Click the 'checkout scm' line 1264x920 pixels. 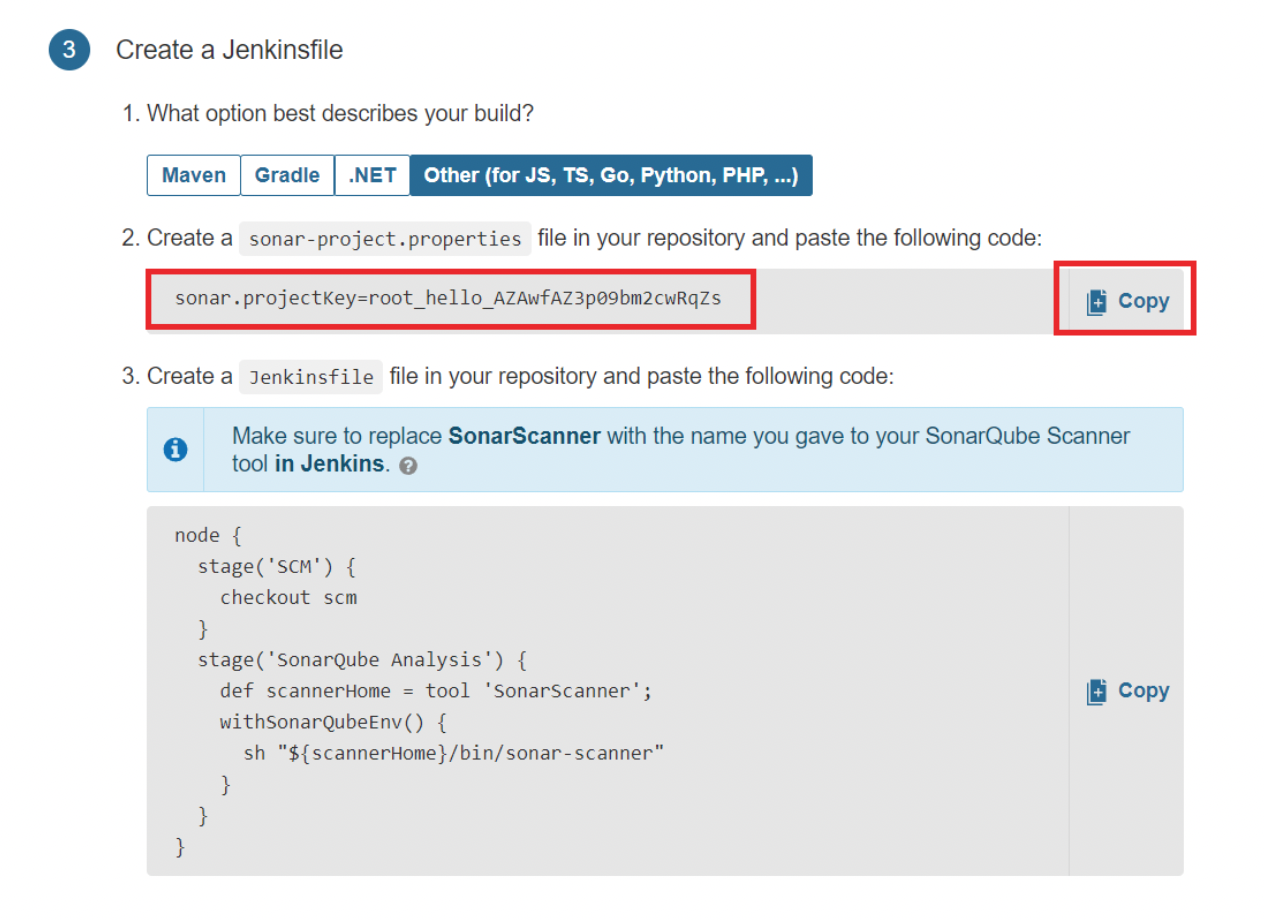[x=288, y=598]
